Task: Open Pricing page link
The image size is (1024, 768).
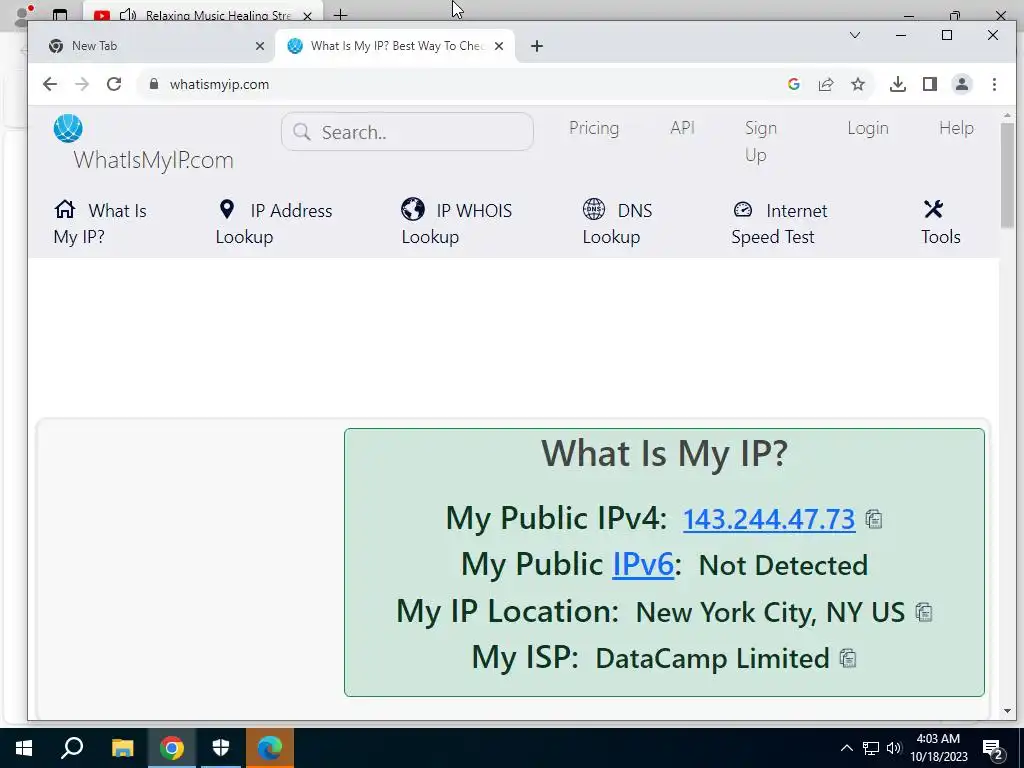Action: coord(594,128)
